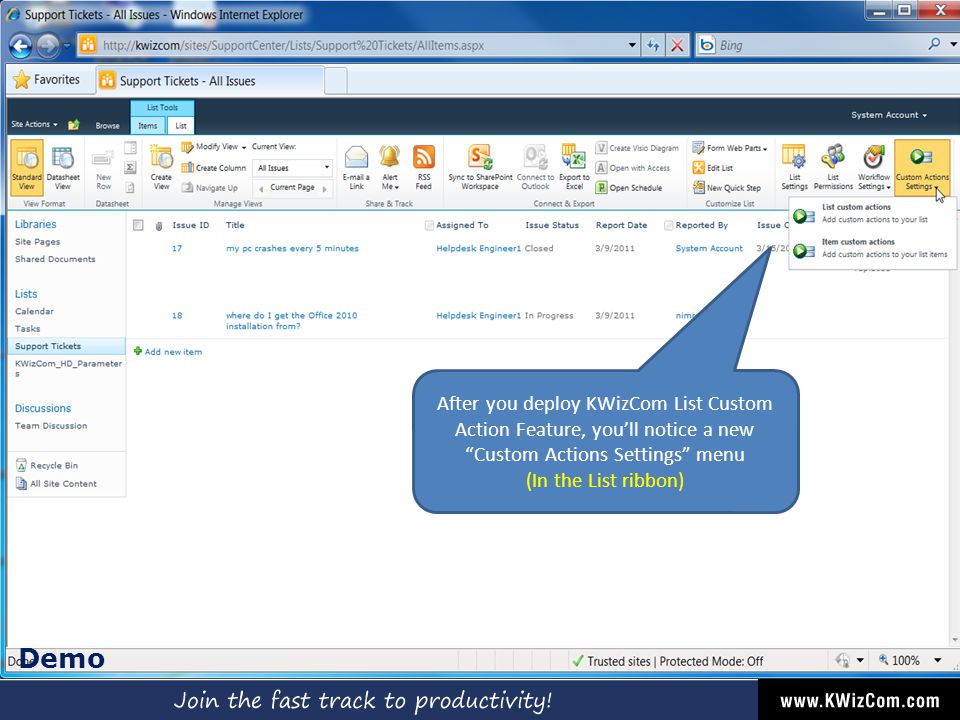Click the Stop loading X button
The width and height of the screenshot is (960, 720).
click(x=677, y=45)
